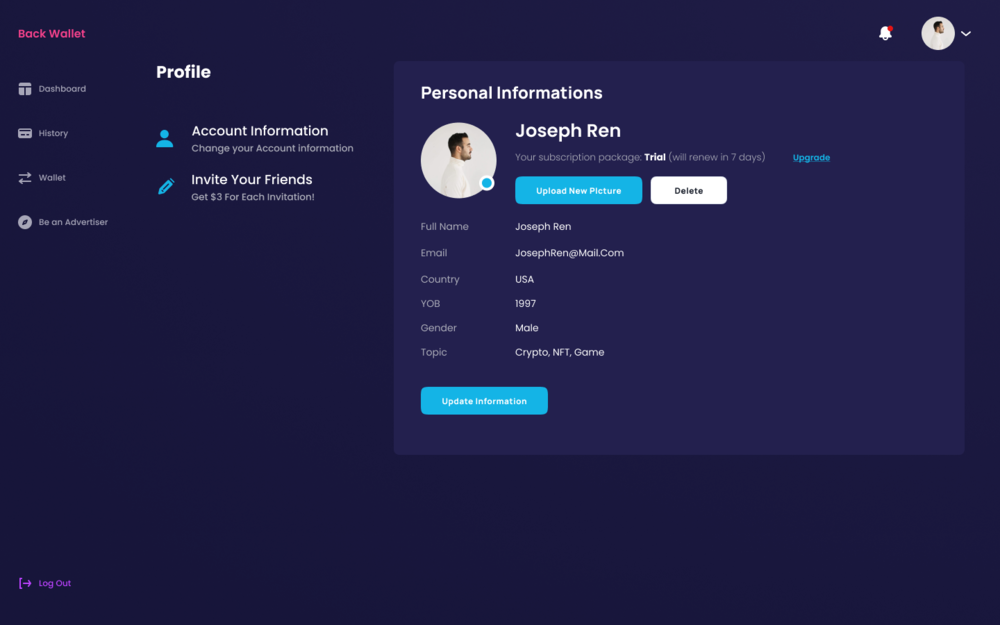This screenshot has width=1000, height=625.
Task: Open the Account Information section
Action: pos(260,131)
